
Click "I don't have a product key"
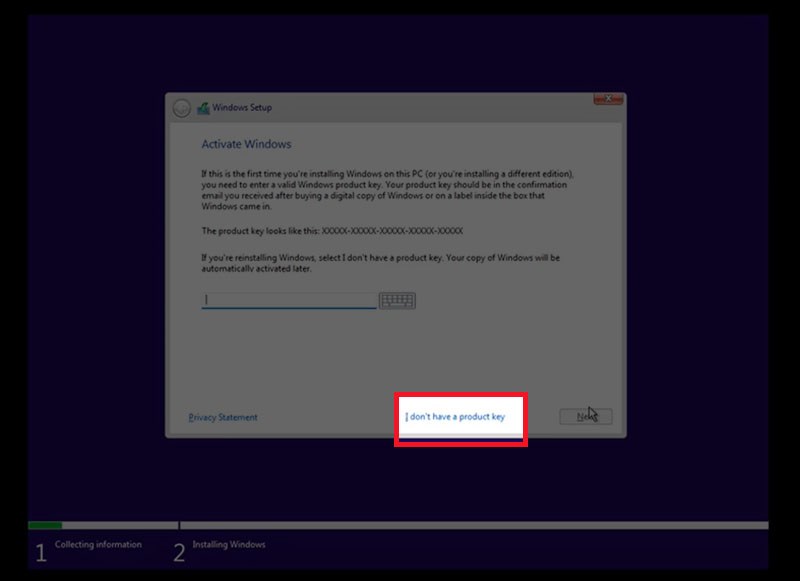pyautogui.click(x=455, y=417)
